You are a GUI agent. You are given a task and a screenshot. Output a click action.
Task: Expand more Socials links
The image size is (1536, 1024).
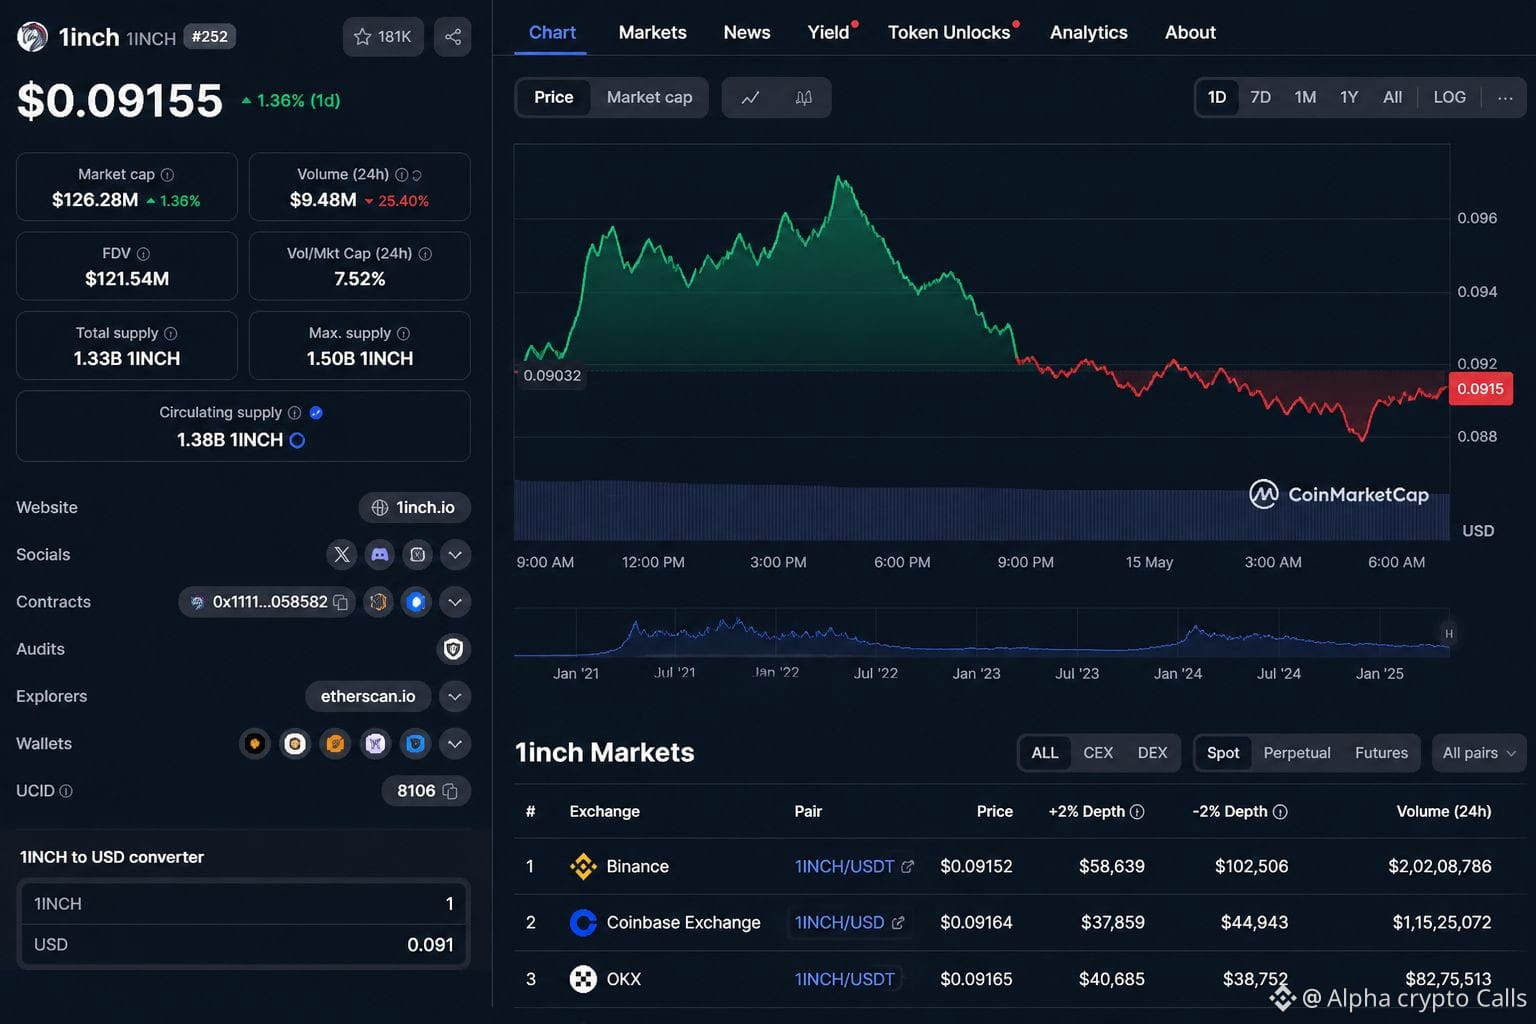455,555
